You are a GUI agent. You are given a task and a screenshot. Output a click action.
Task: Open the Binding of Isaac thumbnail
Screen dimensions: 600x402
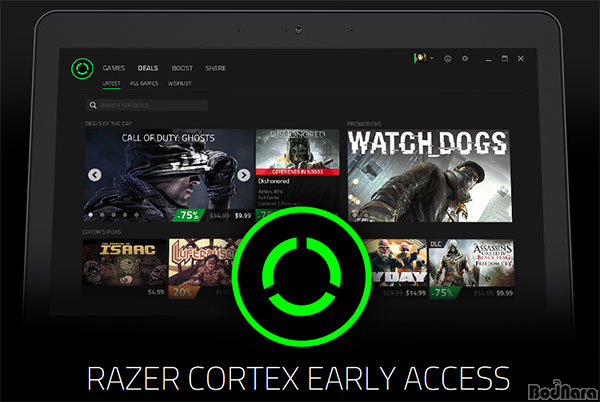125,262
